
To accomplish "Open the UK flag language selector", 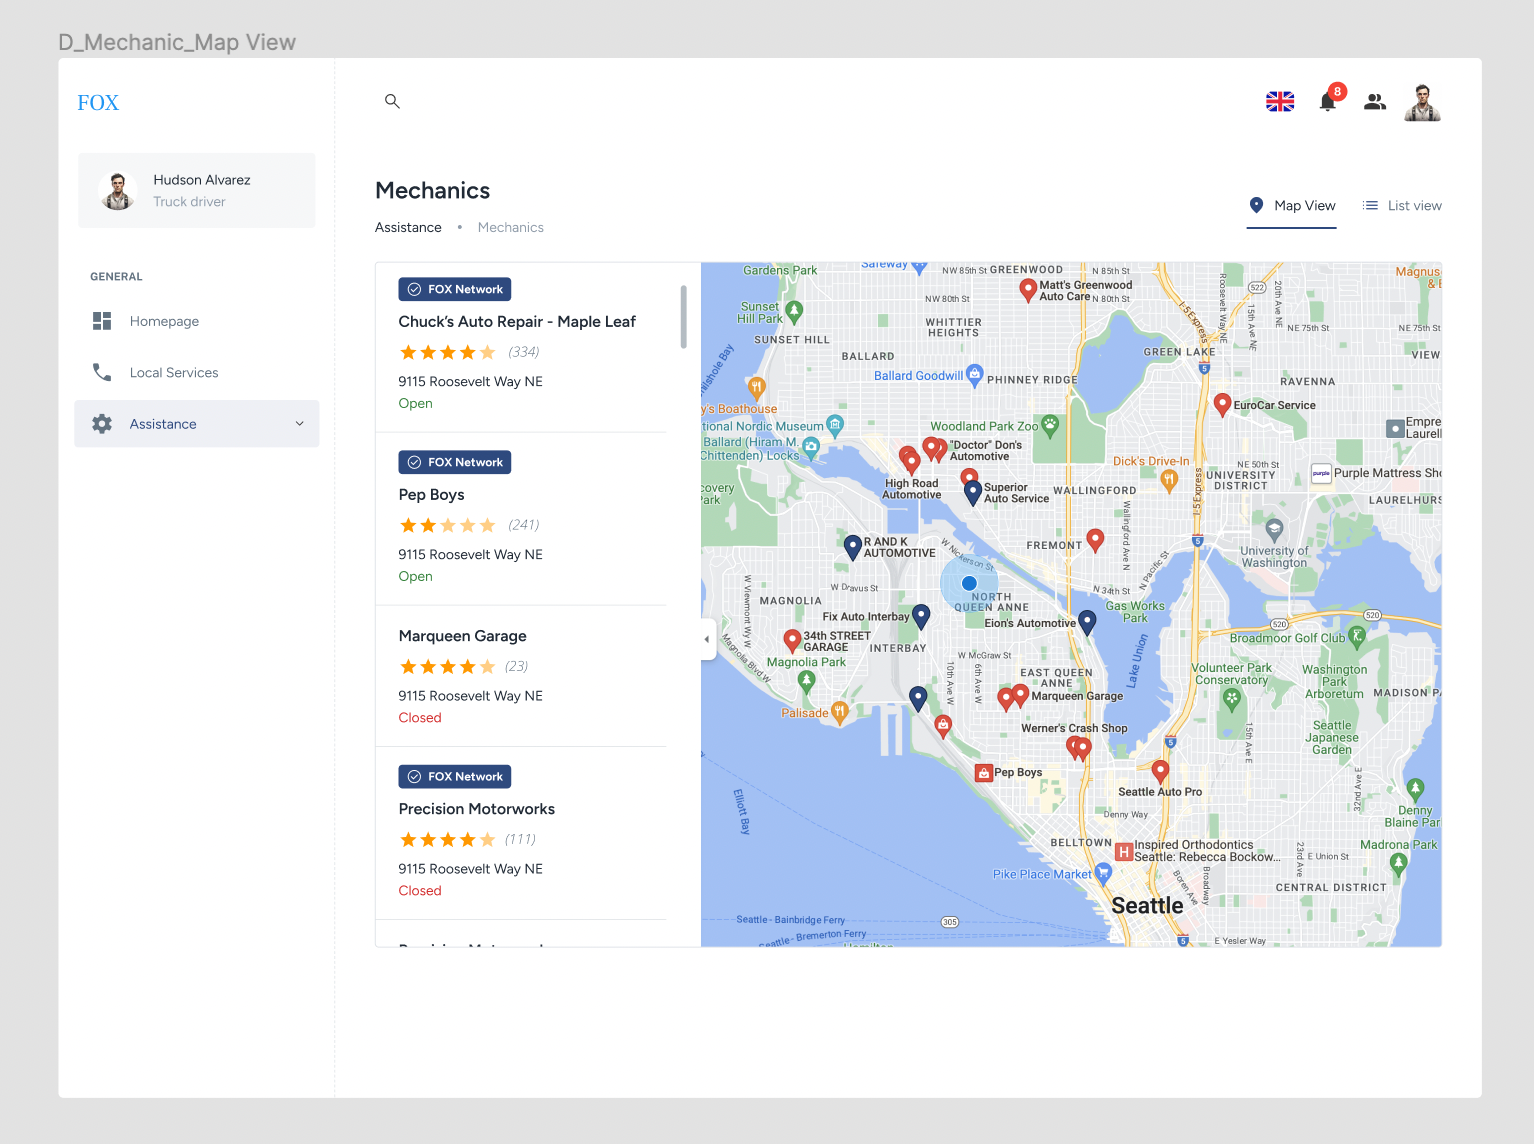I will [x=1280, y=101].
